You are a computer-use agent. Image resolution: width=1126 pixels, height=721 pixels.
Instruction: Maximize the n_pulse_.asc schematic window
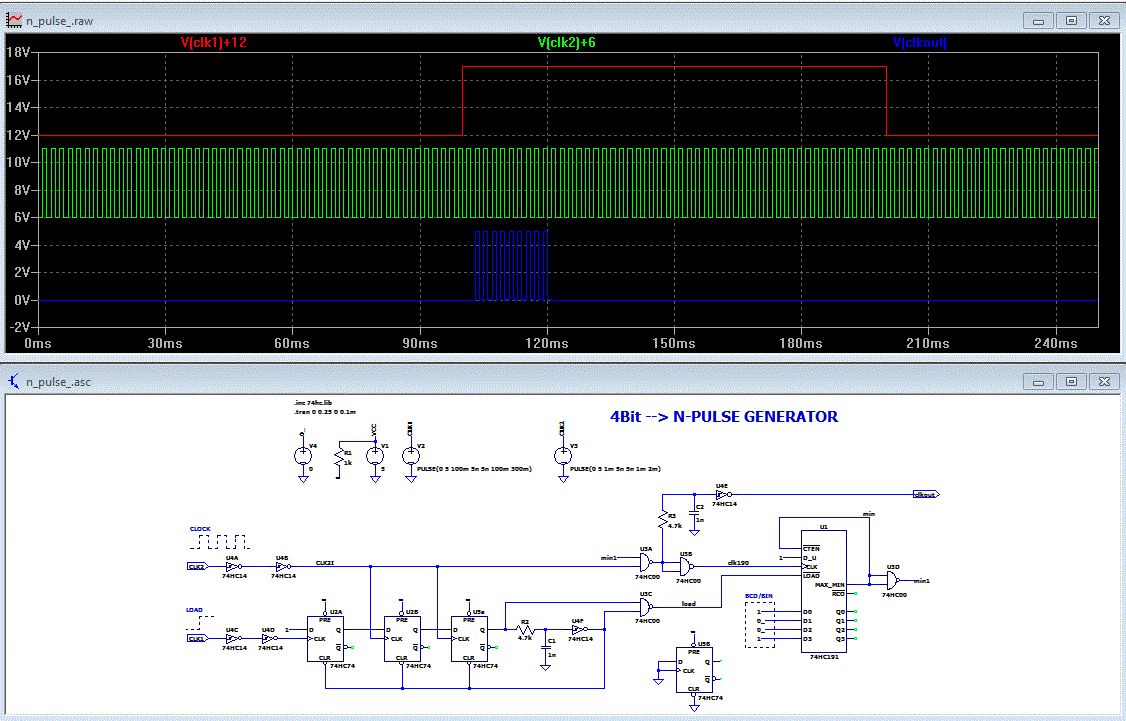coord(1071,381)
